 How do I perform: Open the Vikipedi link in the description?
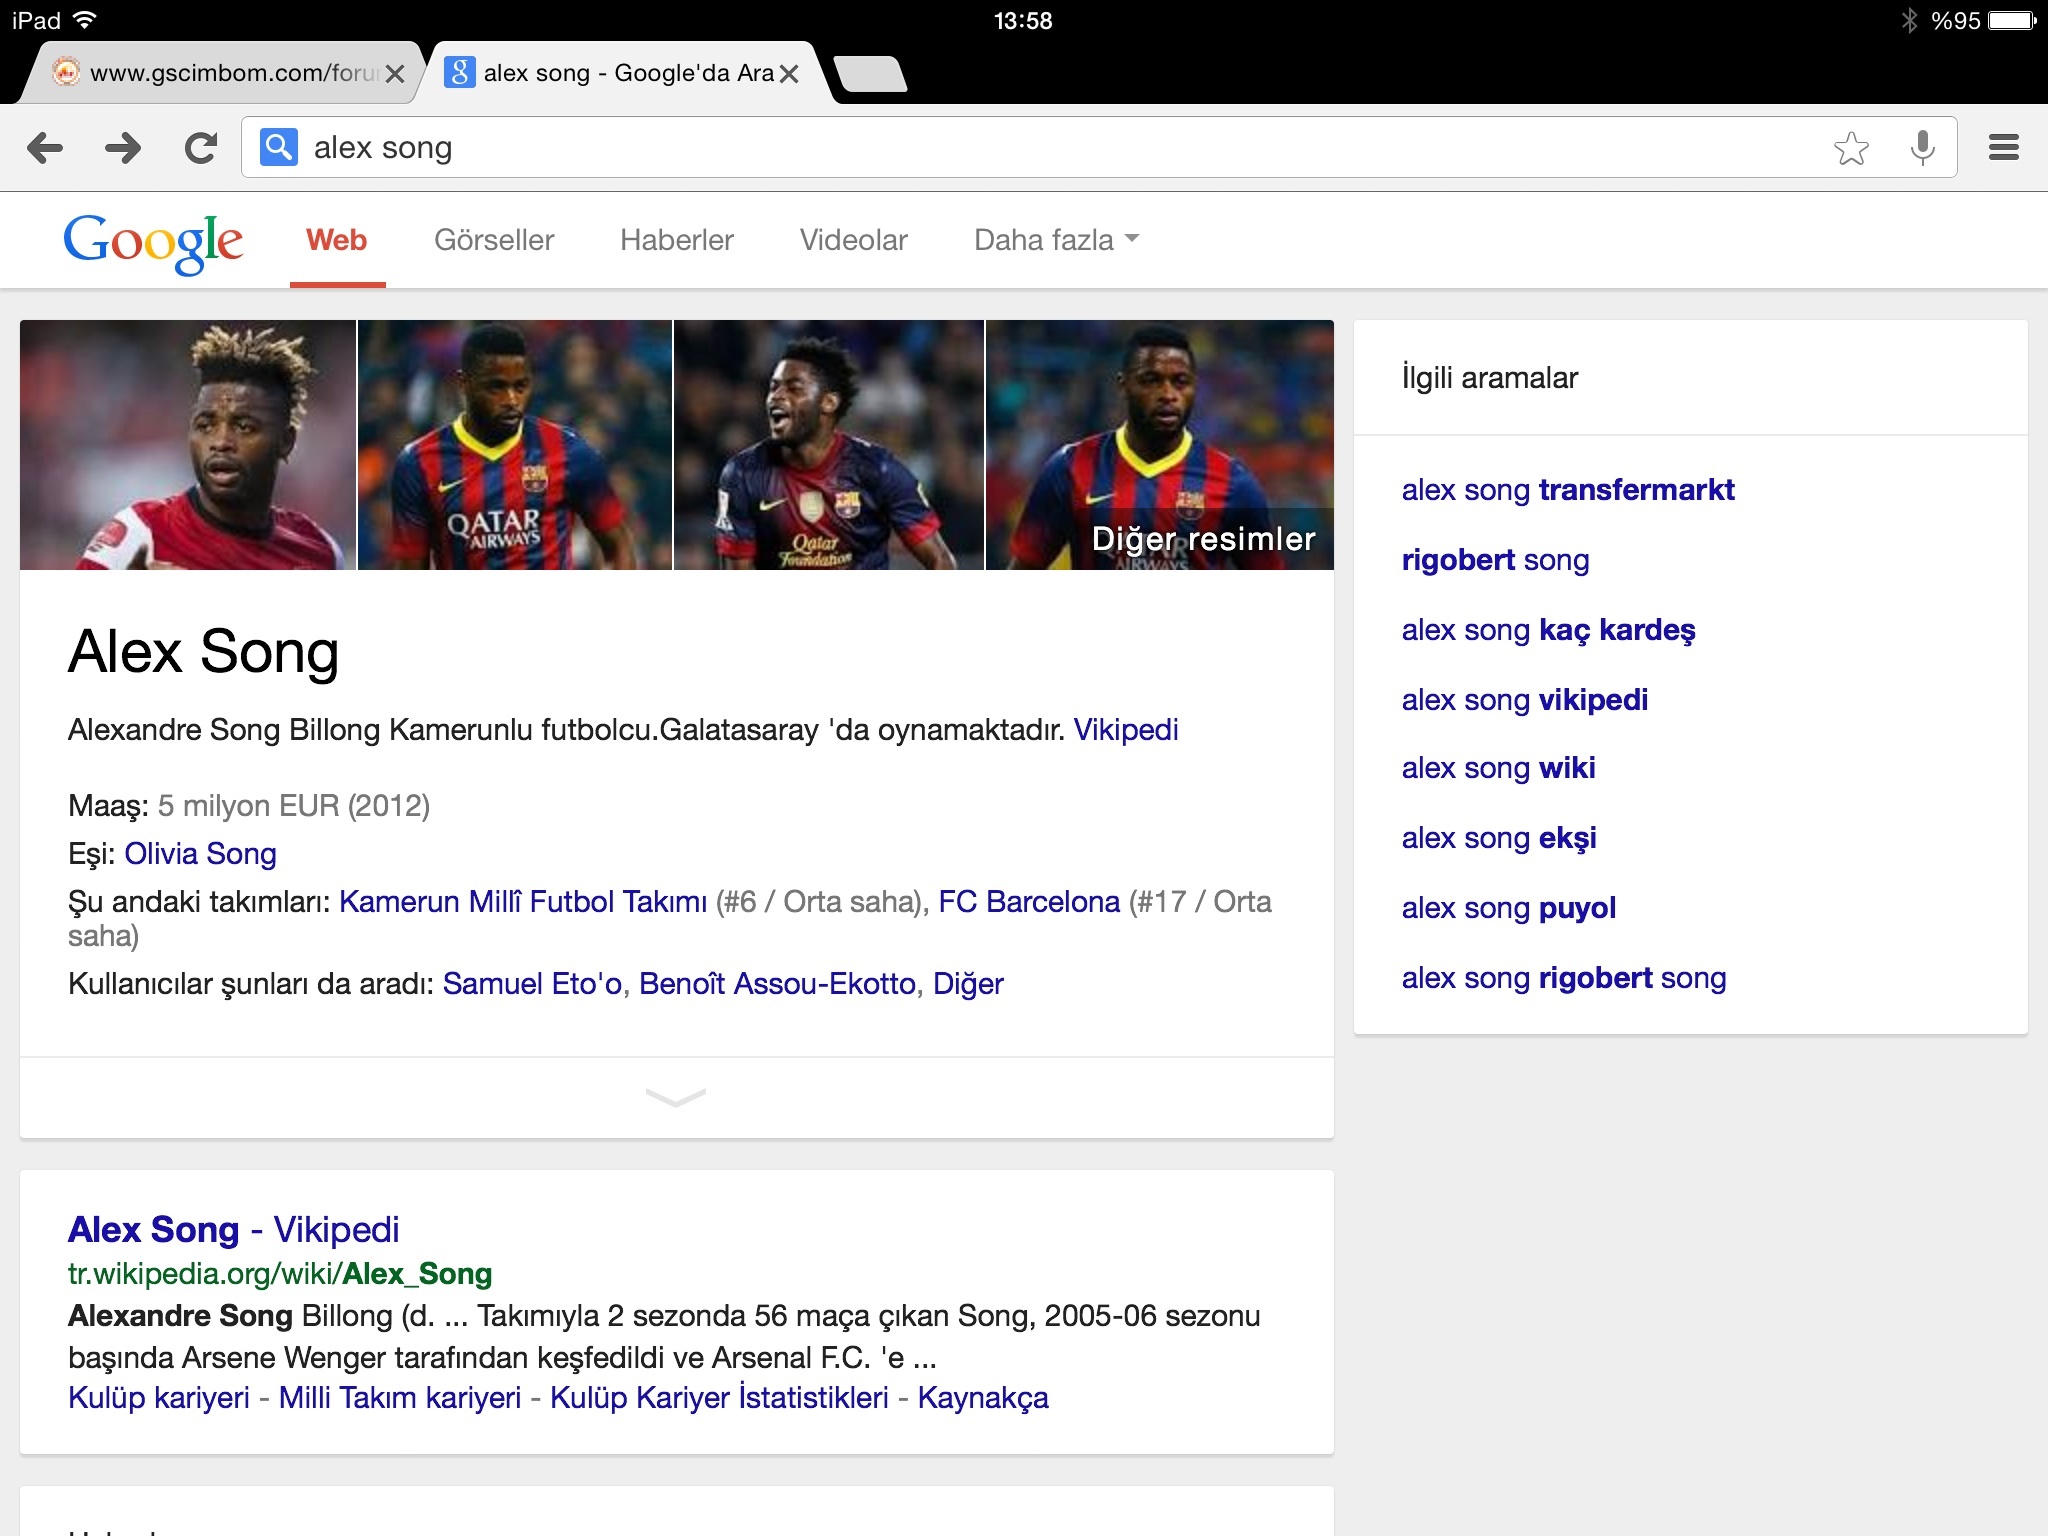click(1126, 730)
